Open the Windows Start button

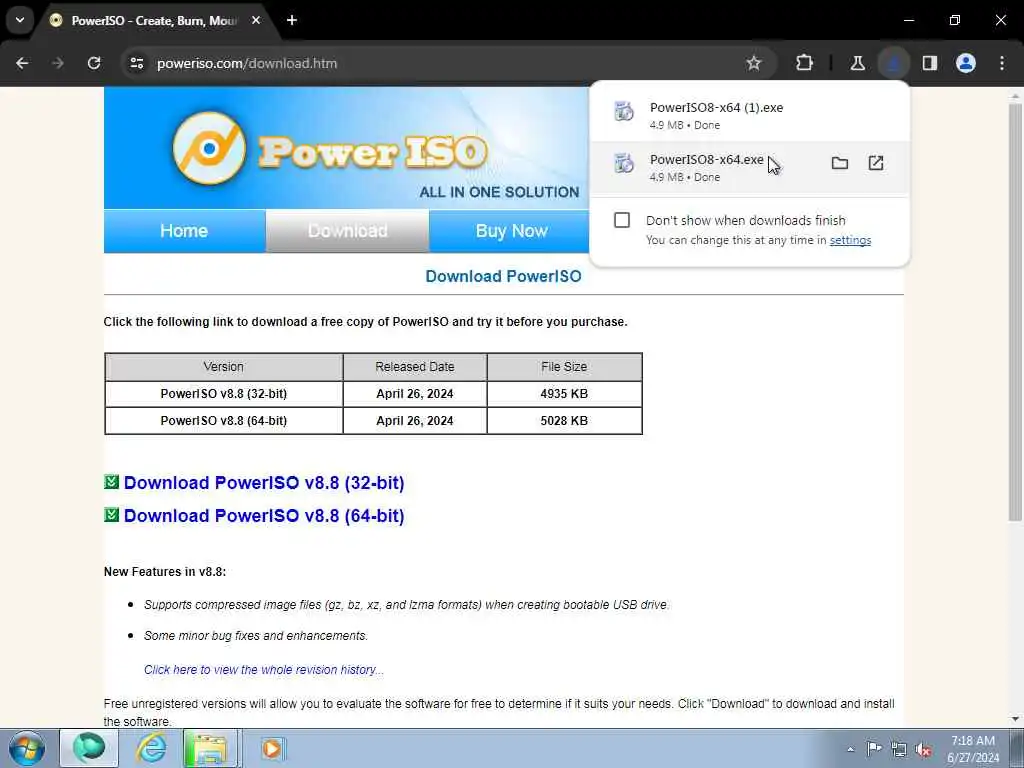pyautogui.click(x=27, y=748)
